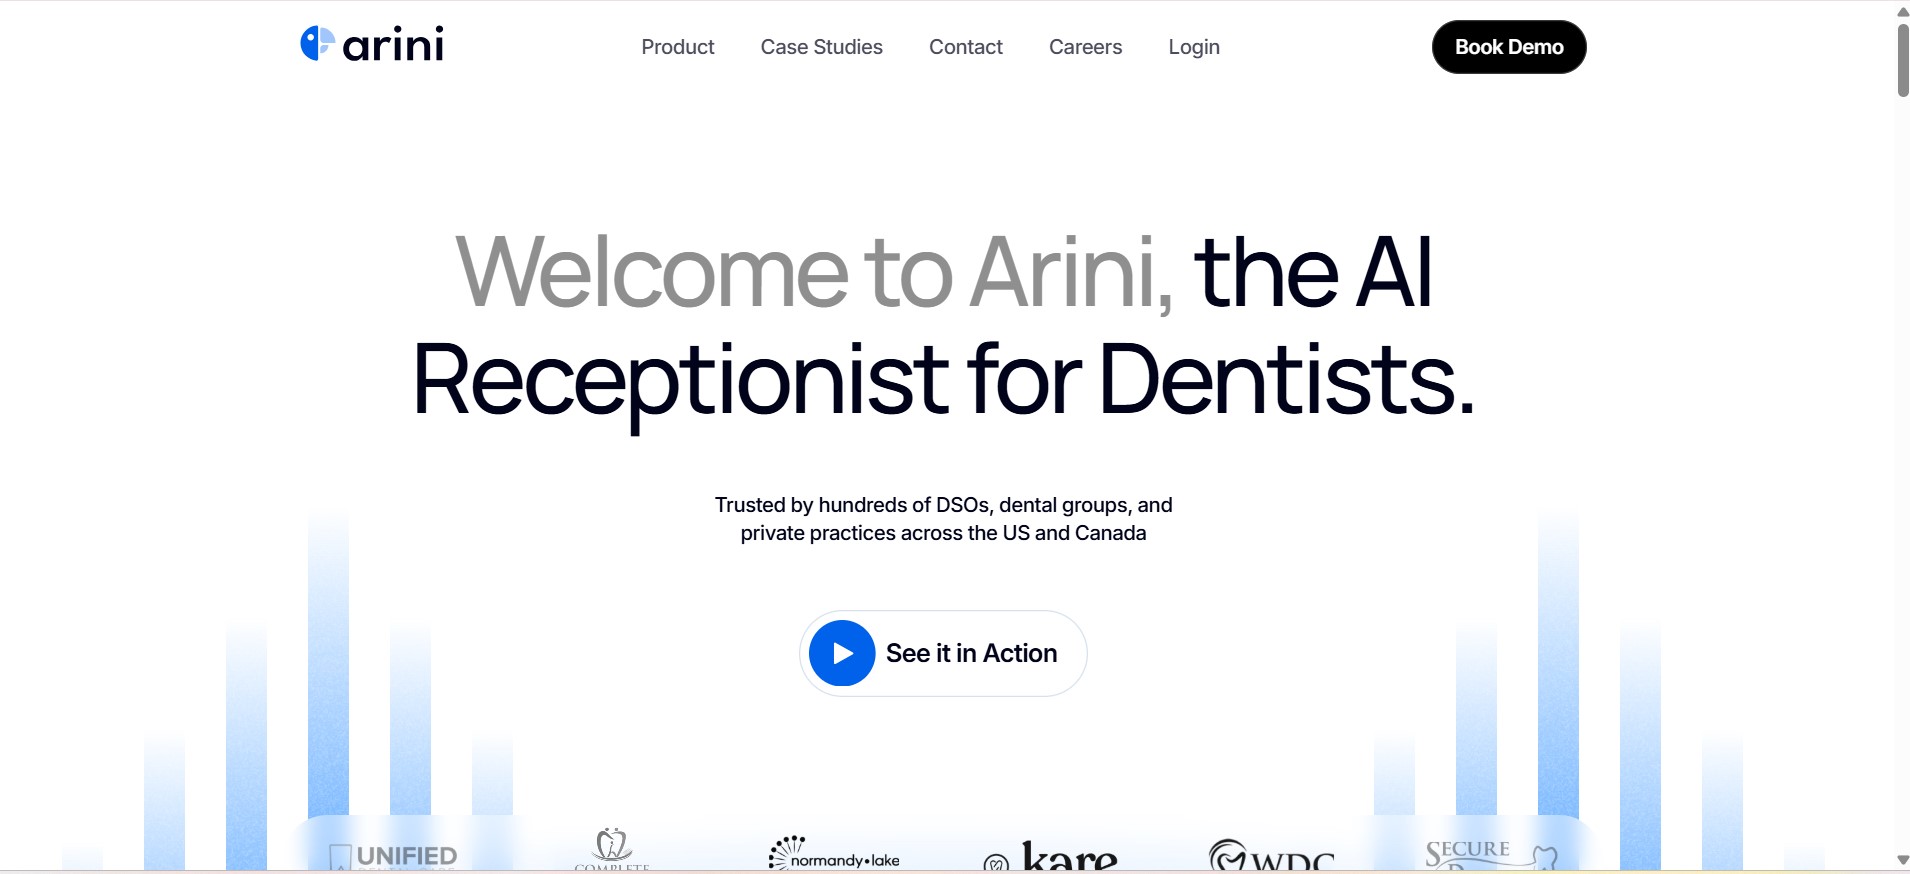1910x874 pixels.
Task: Click the WDC logo
Action: (x=1271, y=855)
